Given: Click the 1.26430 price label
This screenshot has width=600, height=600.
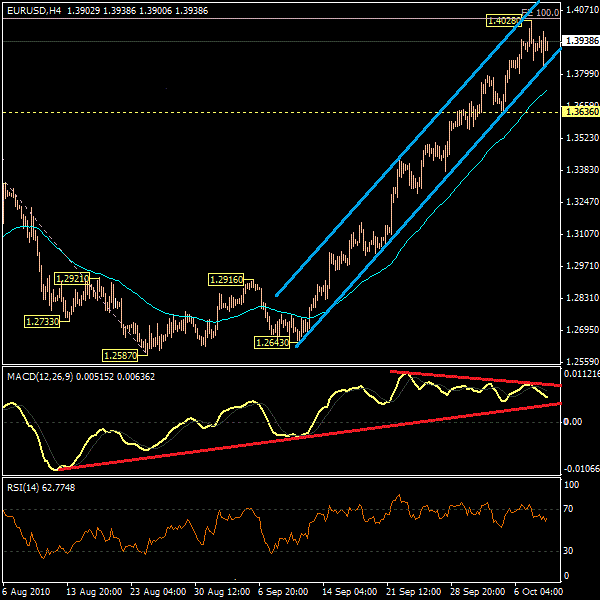Looking at the screenshot, I should click(x=273, y=342).
